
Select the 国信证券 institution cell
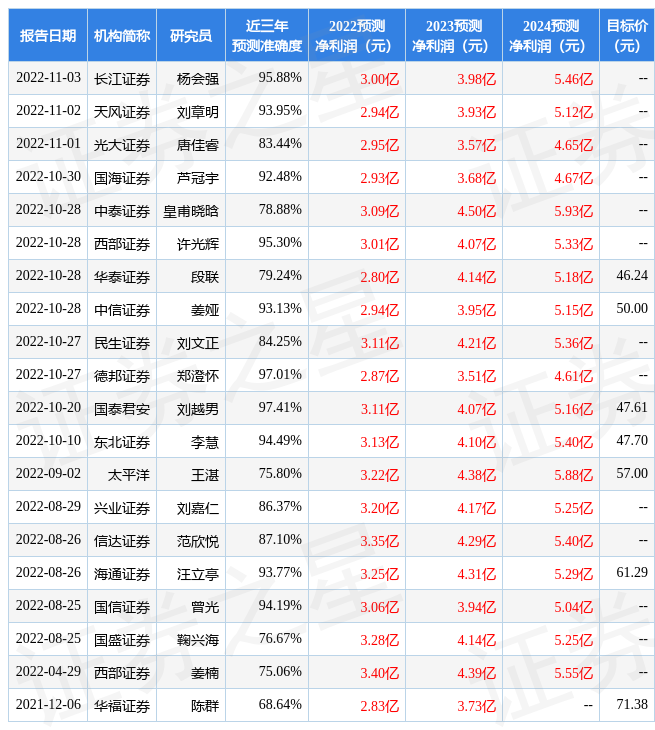pyautogui.click(x=122, y=607)
